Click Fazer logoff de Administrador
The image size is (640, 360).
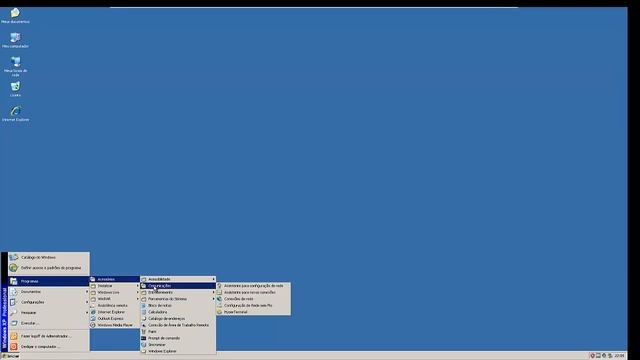tap(49, 336)
